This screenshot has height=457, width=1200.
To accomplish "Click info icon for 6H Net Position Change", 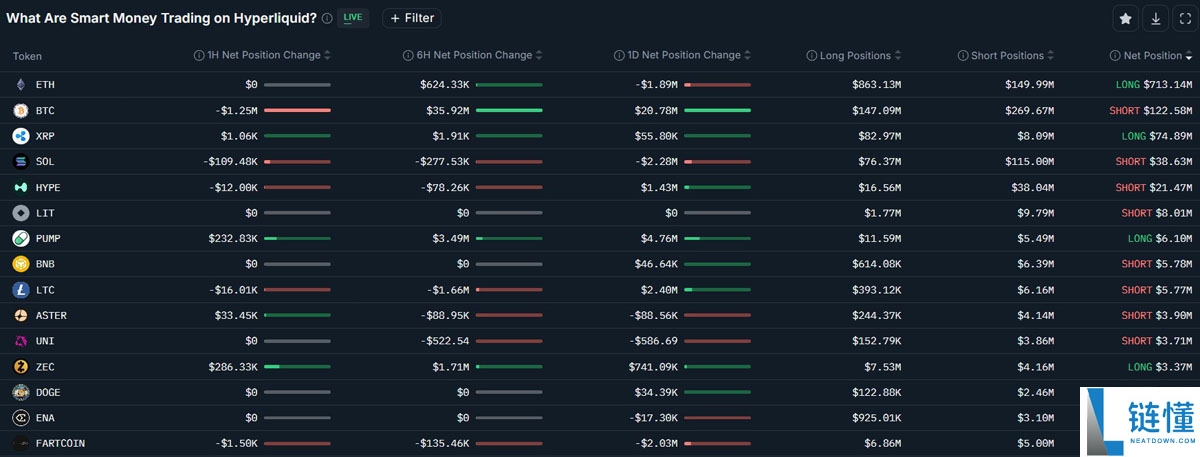I will [408, 56].
